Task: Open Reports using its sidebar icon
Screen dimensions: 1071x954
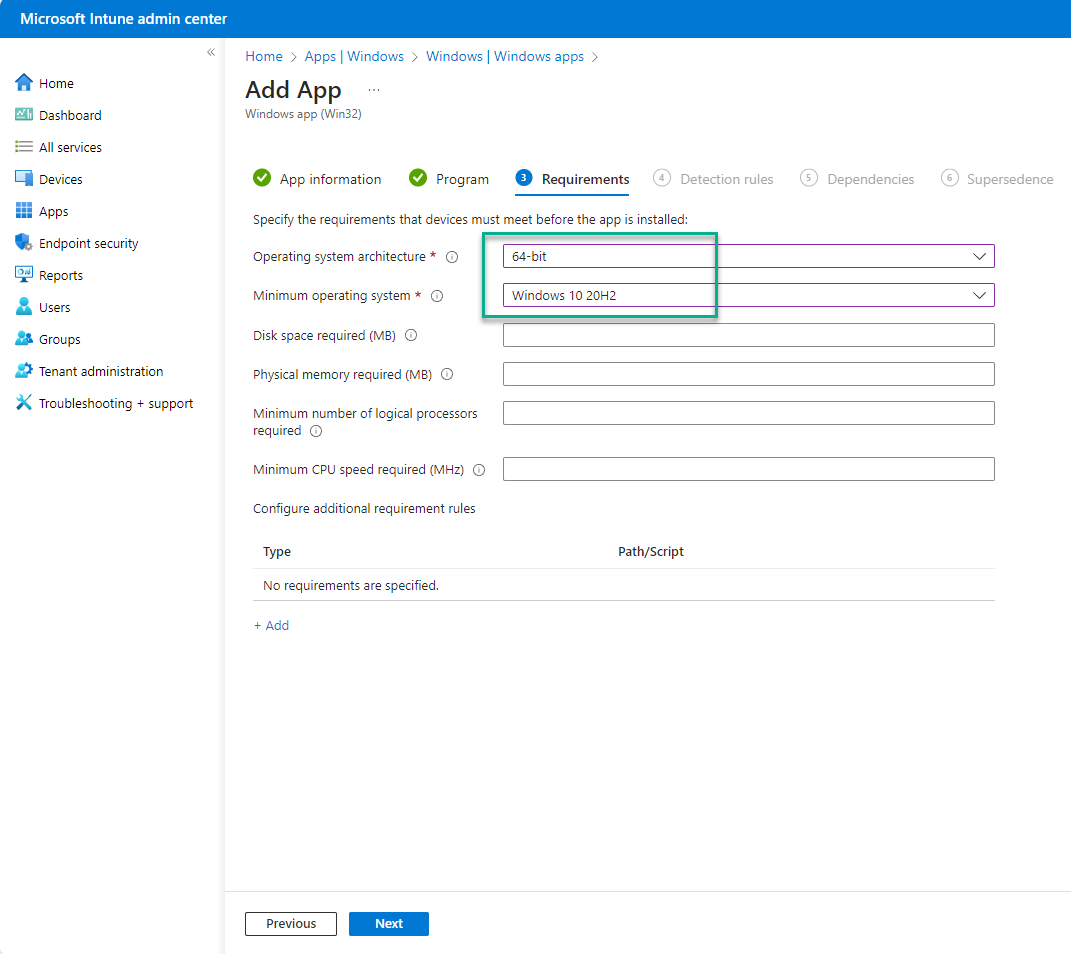Action: pyautogui.click(x=27, y=275)
